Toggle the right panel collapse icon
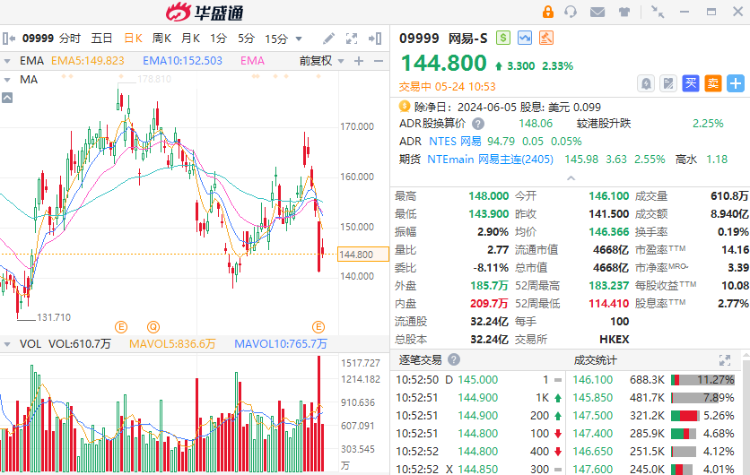This screenshot has width=750, height=475. [375, 38]
